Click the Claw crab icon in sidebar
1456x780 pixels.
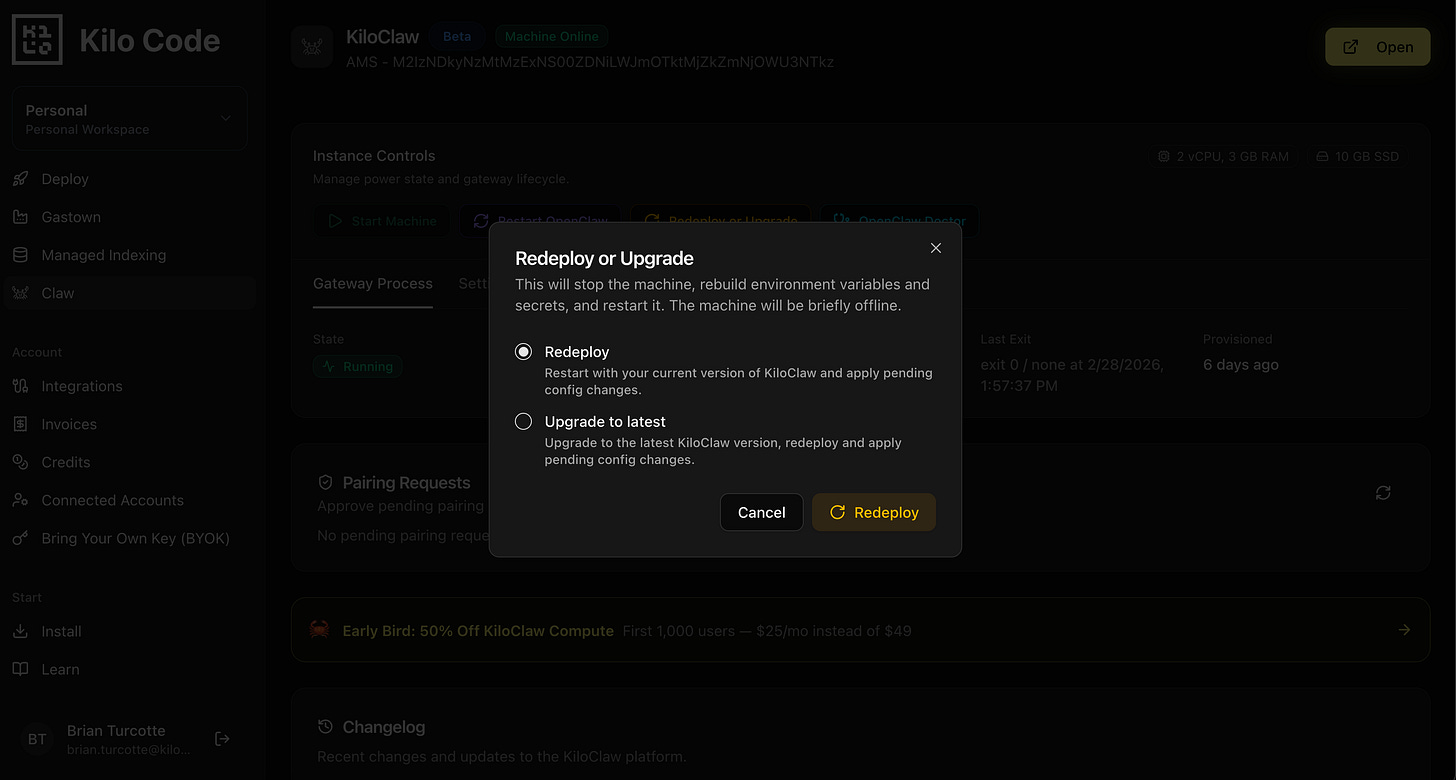tap(20, 293)
